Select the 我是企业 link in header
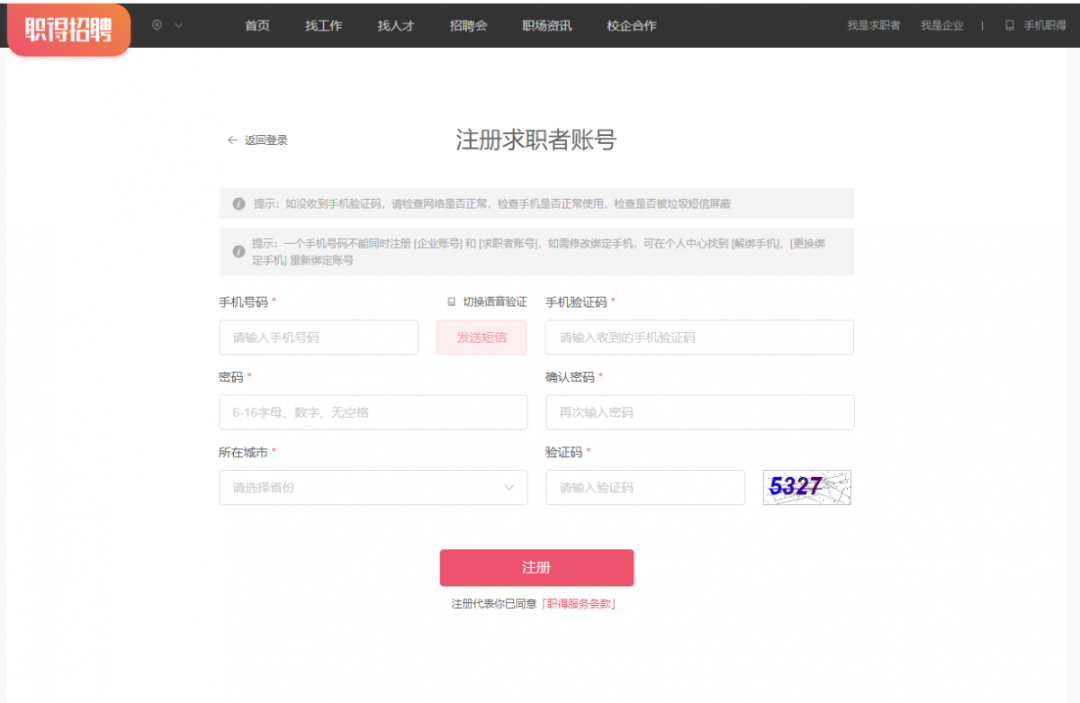This screenshot has width=1080, height=703. click(941, 26)
